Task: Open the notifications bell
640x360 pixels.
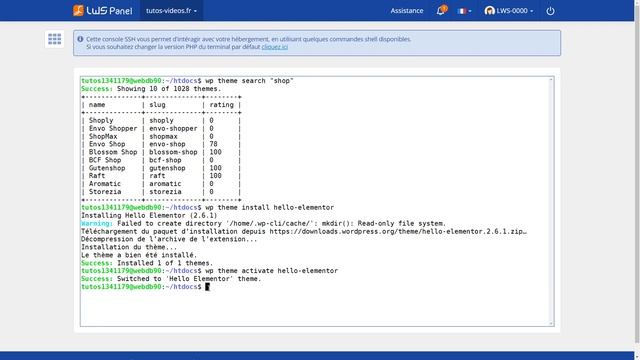Action: (441, 10)
